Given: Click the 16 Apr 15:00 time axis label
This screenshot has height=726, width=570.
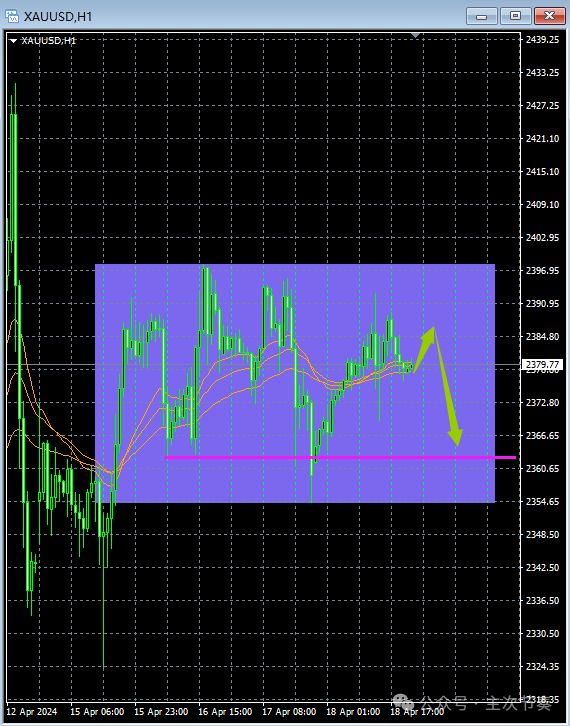Looking at the screenshot, I should click(x=225, y=712).
